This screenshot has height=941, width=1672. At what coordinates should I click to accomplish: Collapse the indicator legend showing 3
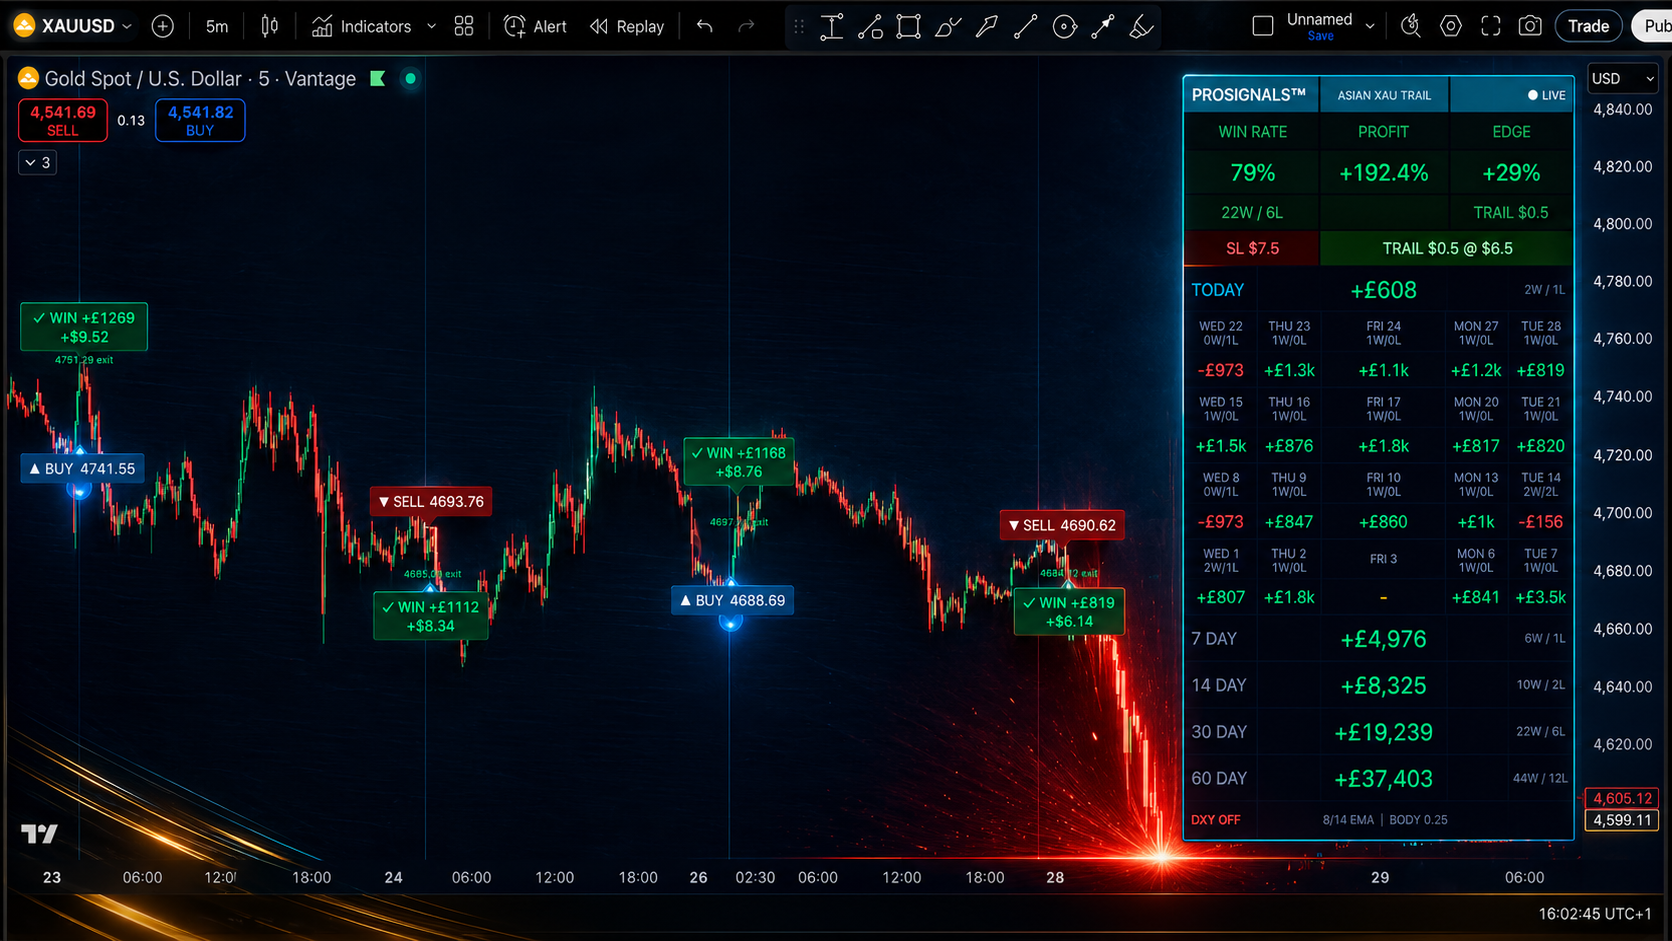pos(37,162)
